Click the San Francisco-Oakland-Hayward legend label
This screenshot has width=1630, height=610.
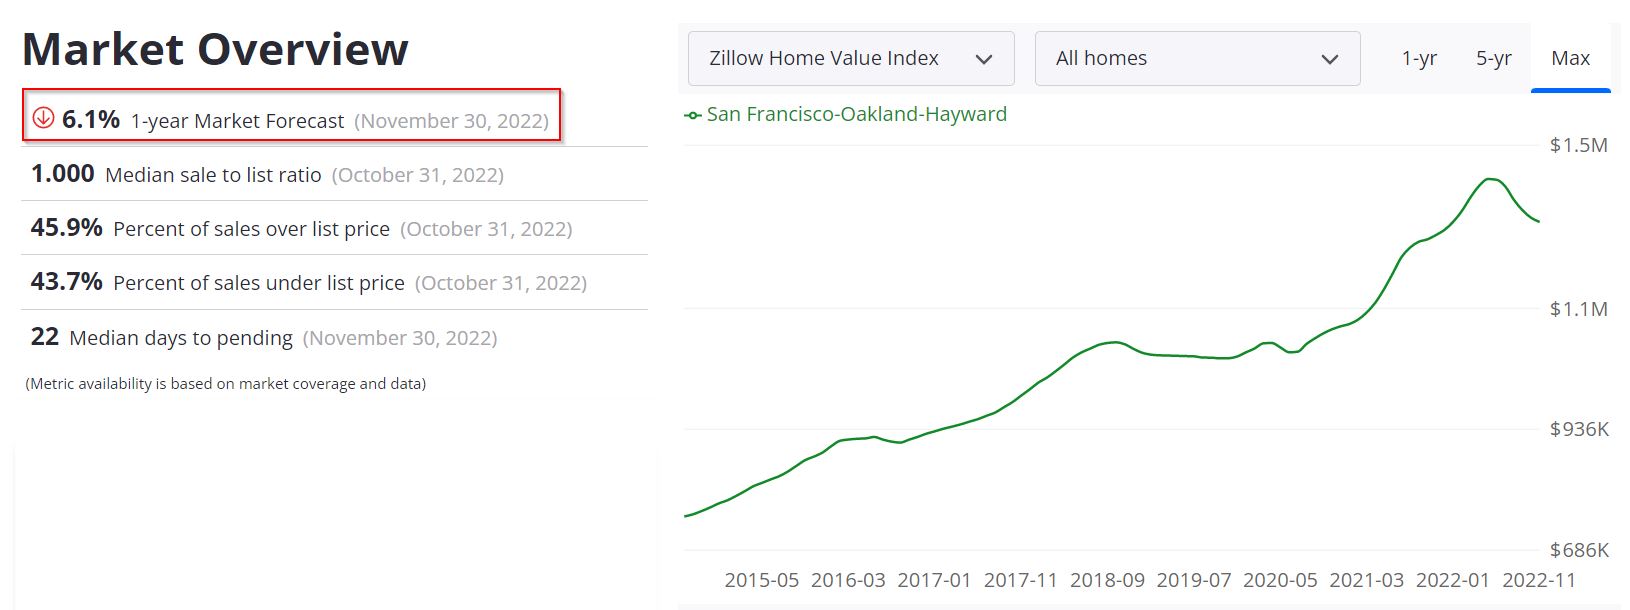point(856,114)
